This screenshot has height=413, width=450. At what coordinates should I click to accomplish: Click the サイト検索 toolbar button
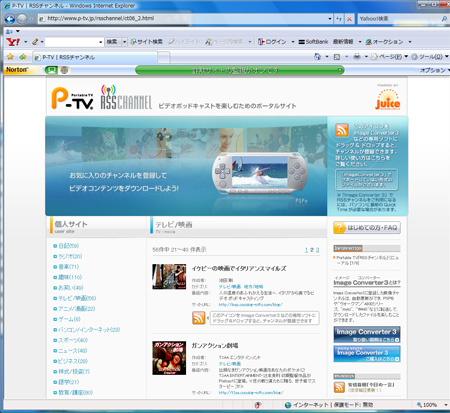pyautogui.click(x=146, y=42)
